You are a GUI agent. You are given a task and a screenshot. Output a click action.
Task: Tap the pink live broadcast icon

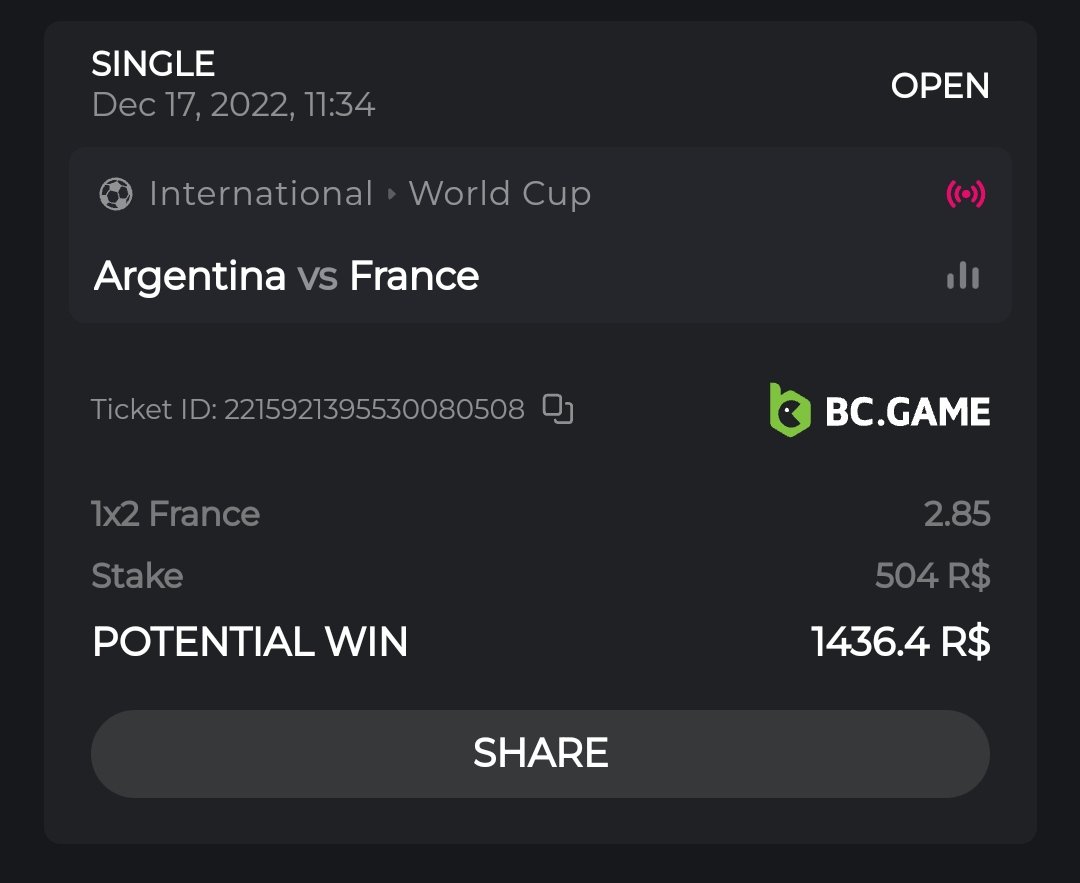tap(965, 194)
